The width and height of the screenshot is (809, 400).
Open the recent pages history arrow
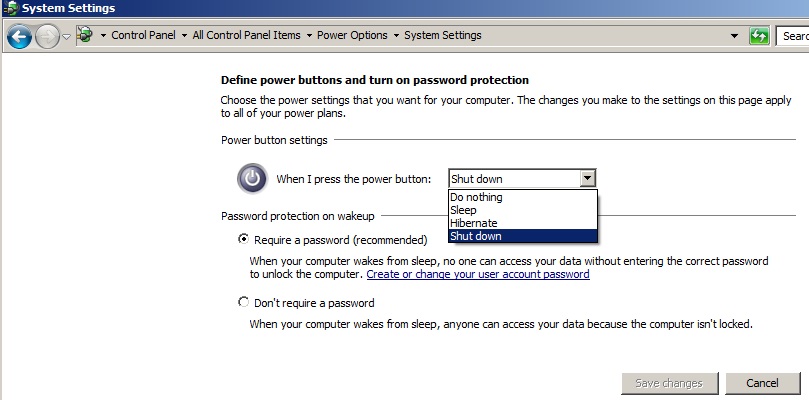coord(67,37)
